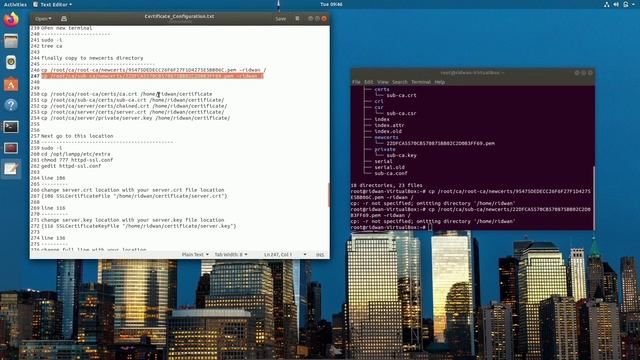The width and height of the screenshot is (640, 360).
Task: Open the Terminal Search menu
Action: 400,82
